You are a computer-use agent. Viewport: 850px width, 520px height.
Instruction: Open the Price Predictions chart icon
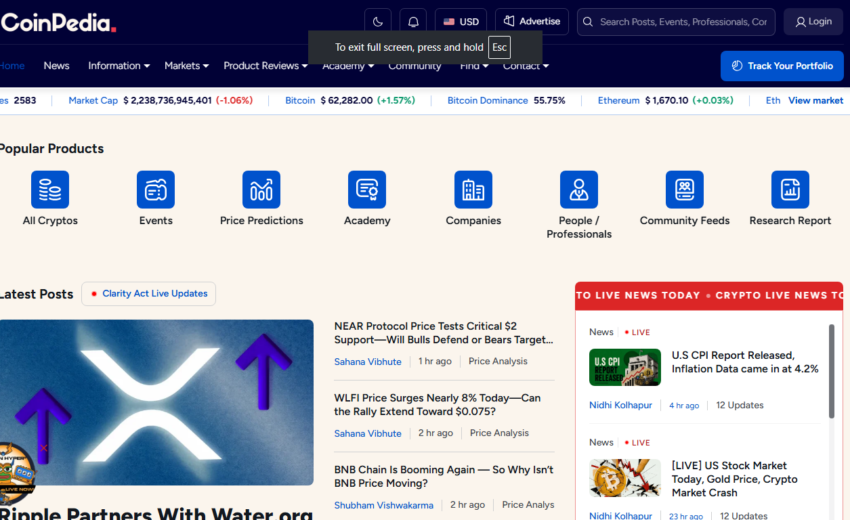tap(261, 189)
